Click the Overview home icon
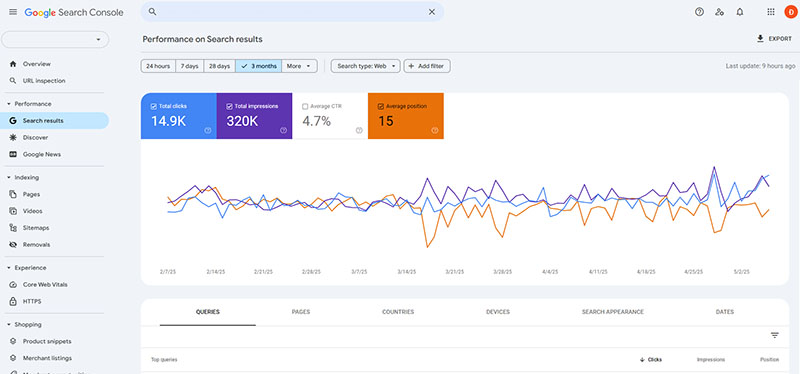 coord(13,64)
